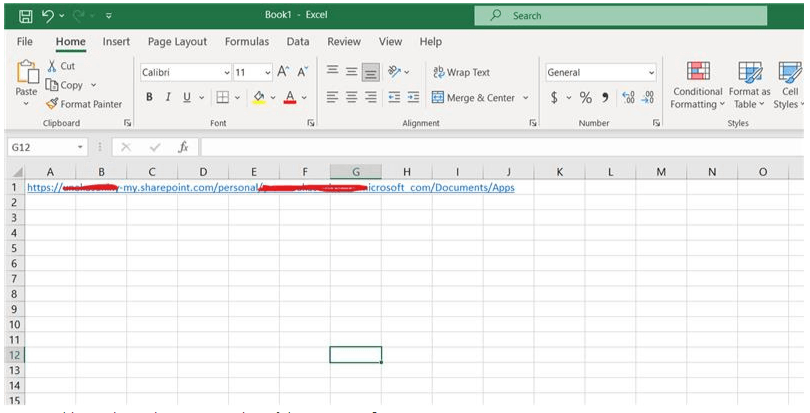The width and height of the screenshot is (810, 413).
Task: Decrease the decimal places
Action: [647, 97]
